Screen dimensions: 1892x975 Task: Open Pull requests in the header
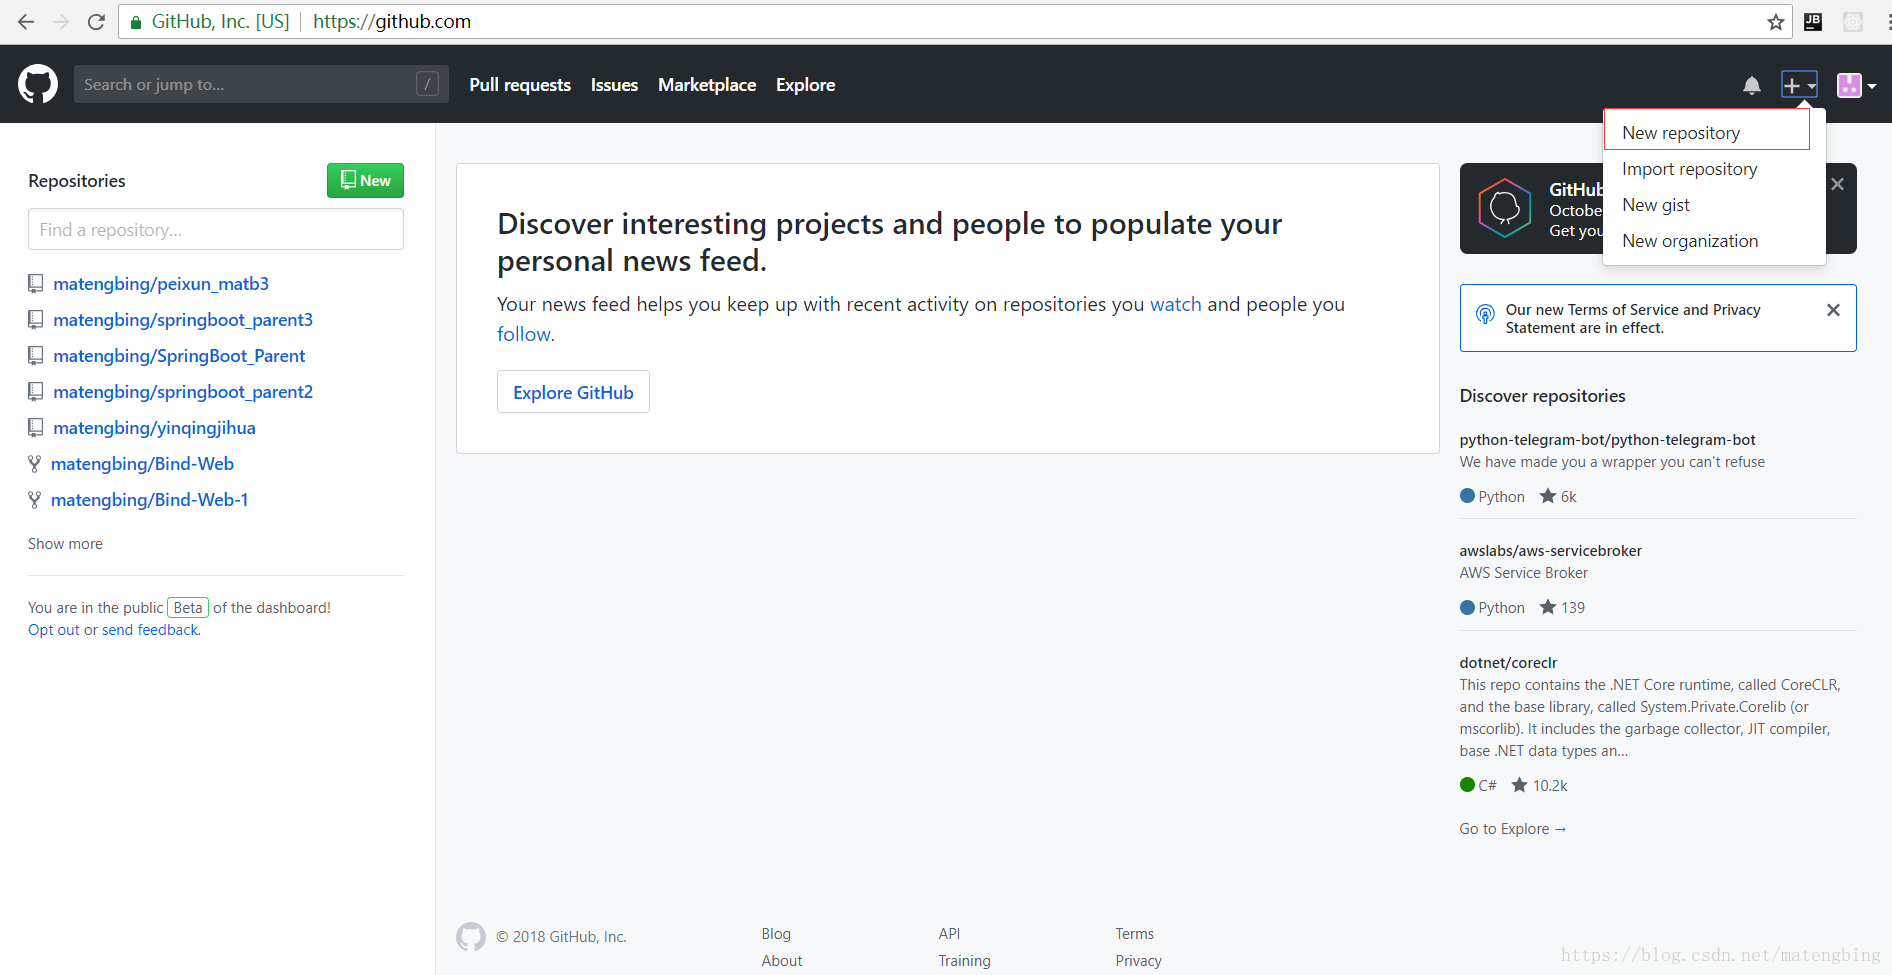(x=520, y=85)
